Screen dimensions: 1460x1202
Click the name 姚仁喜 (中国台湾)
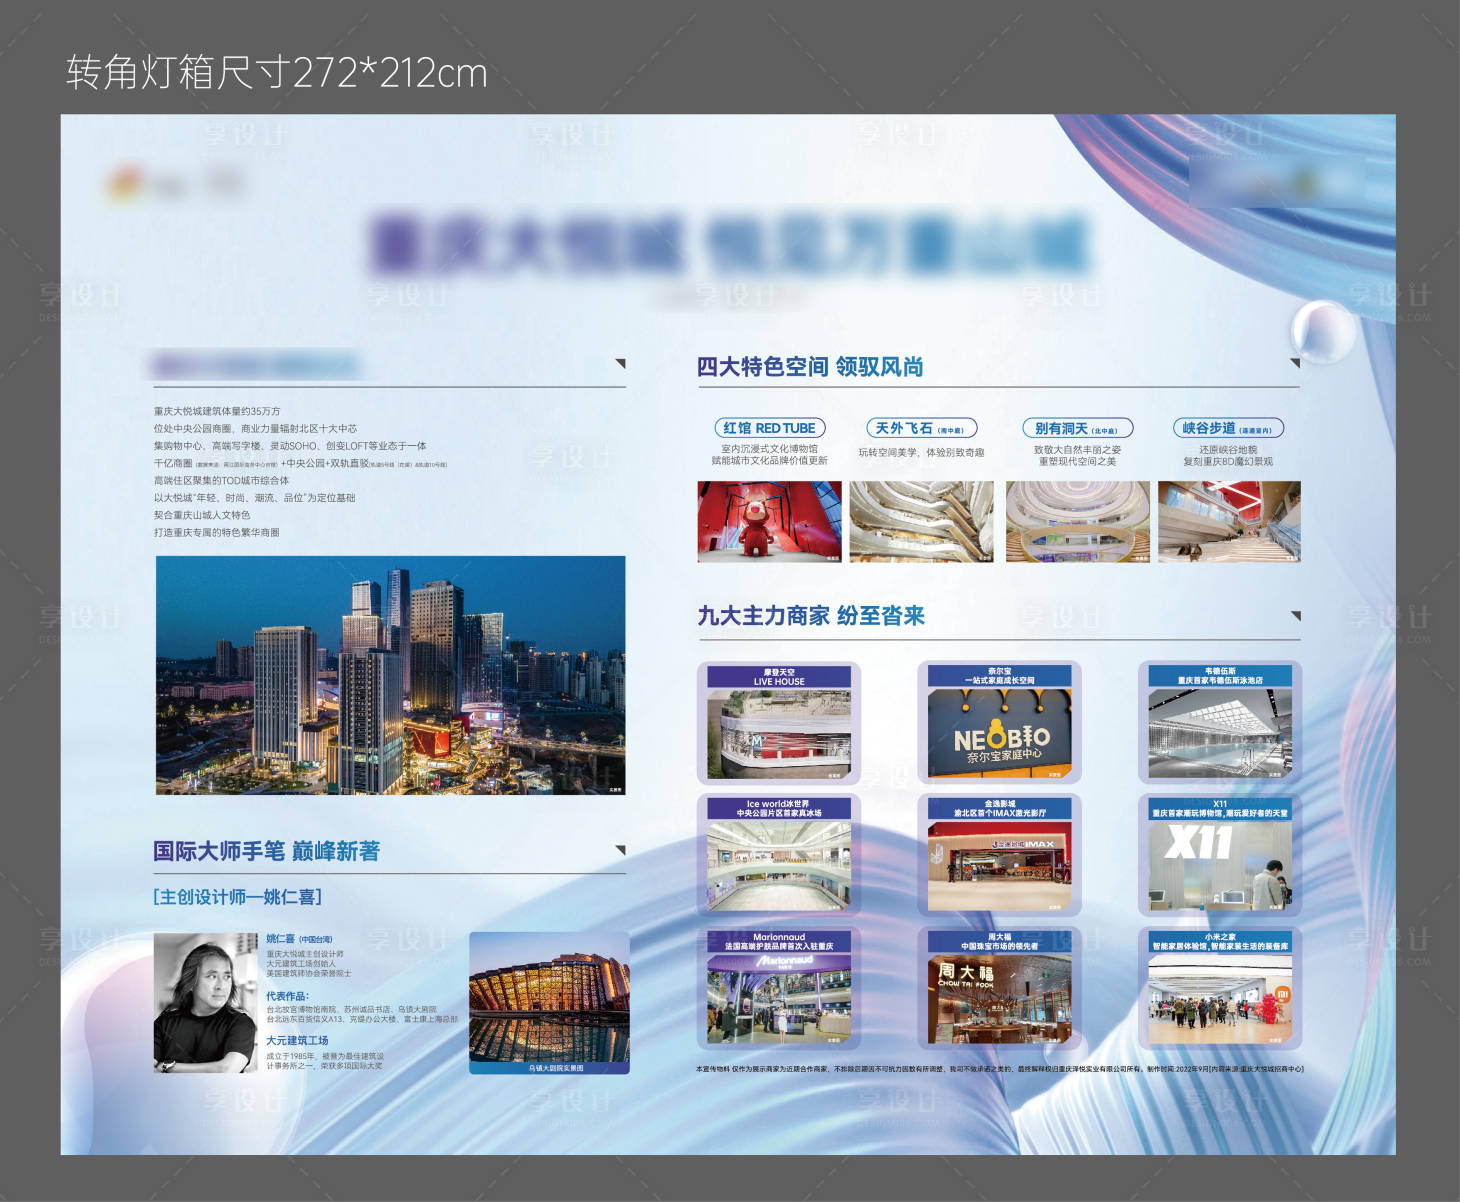click(x=299, y=939)
